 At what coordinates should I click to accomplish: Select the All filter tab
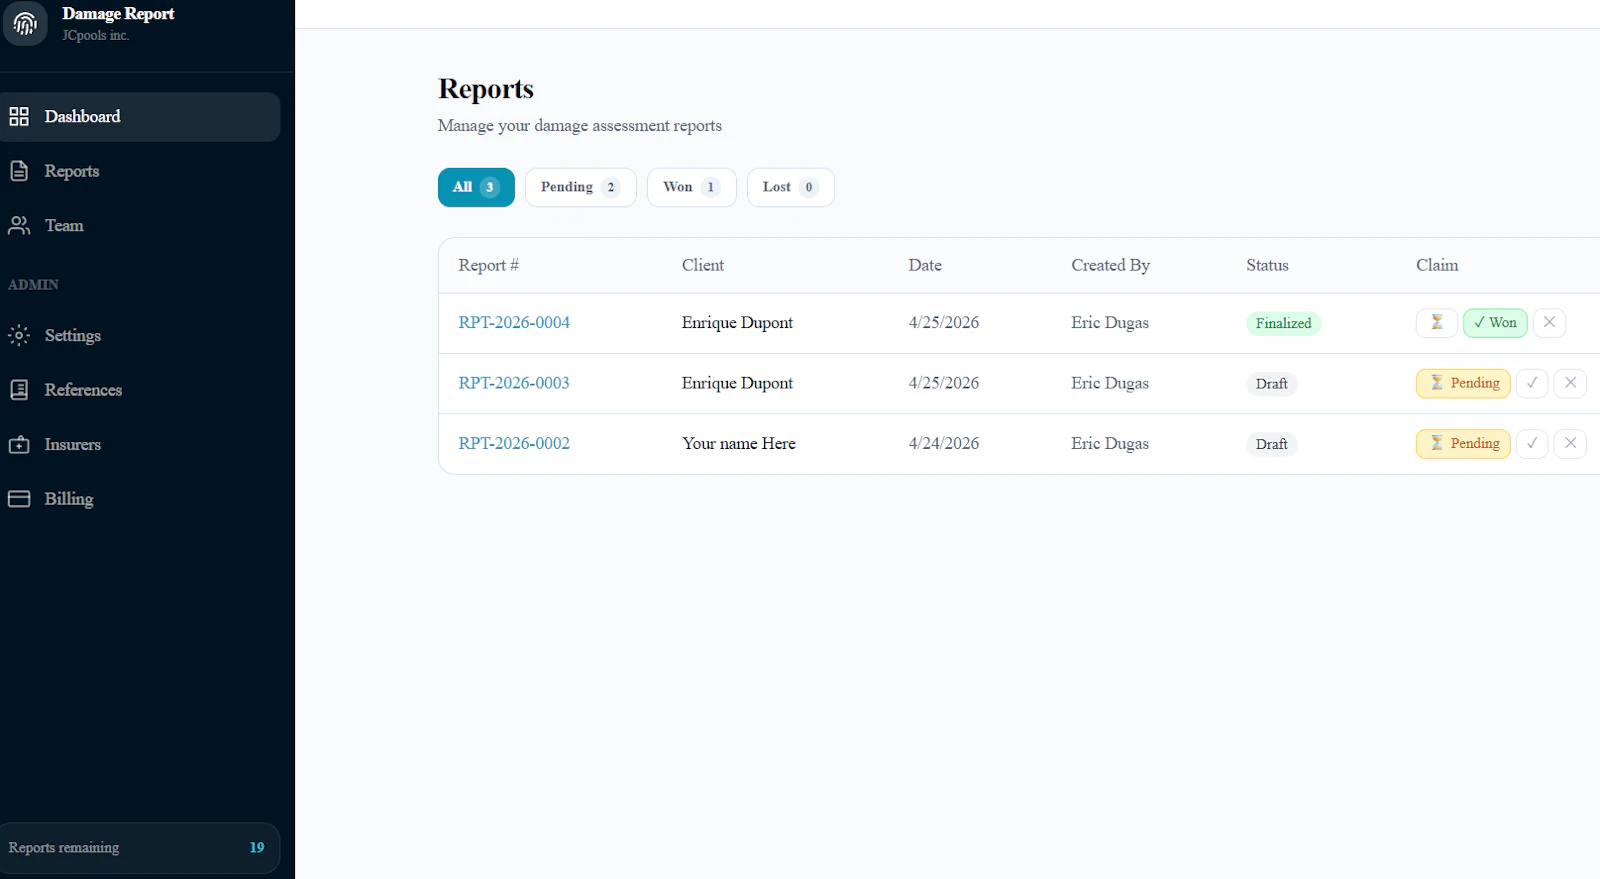point(476,187)
